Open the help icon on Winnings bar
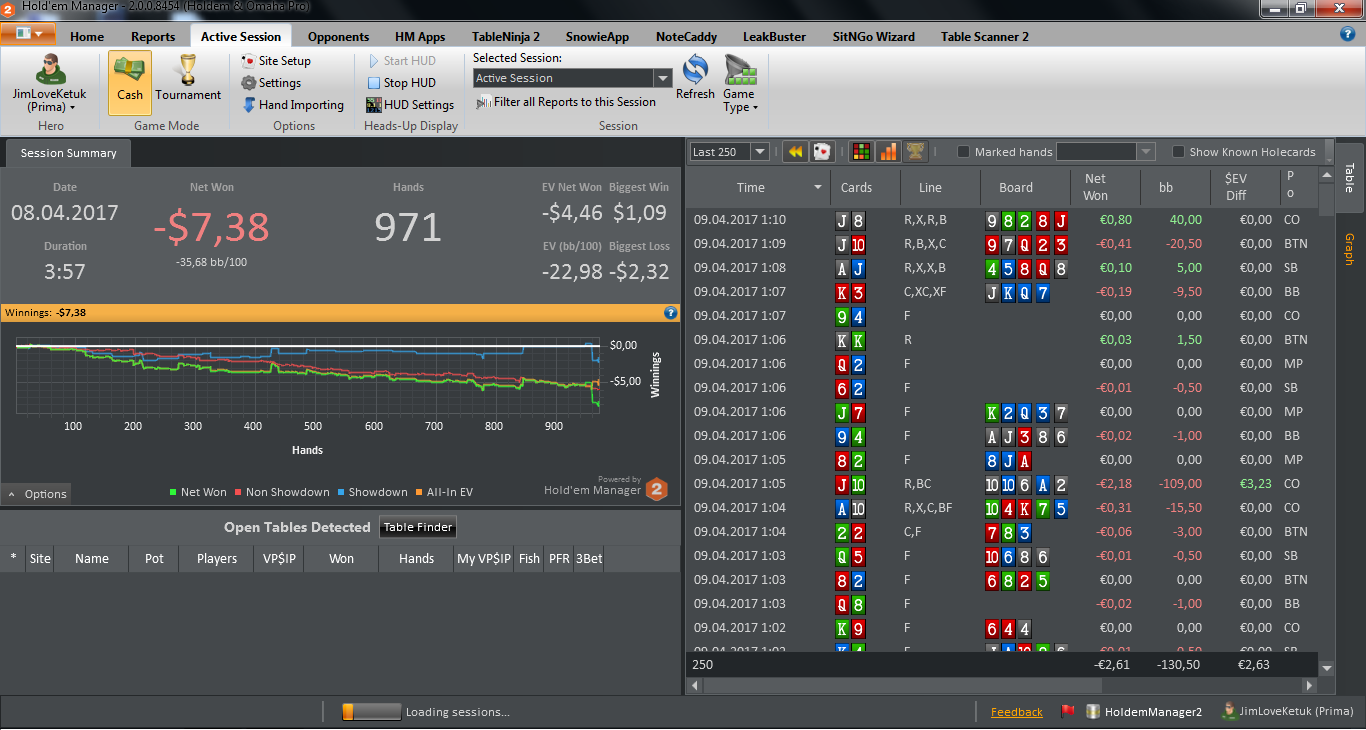The height and width of the screenshot is (730, 1366). 671,313
